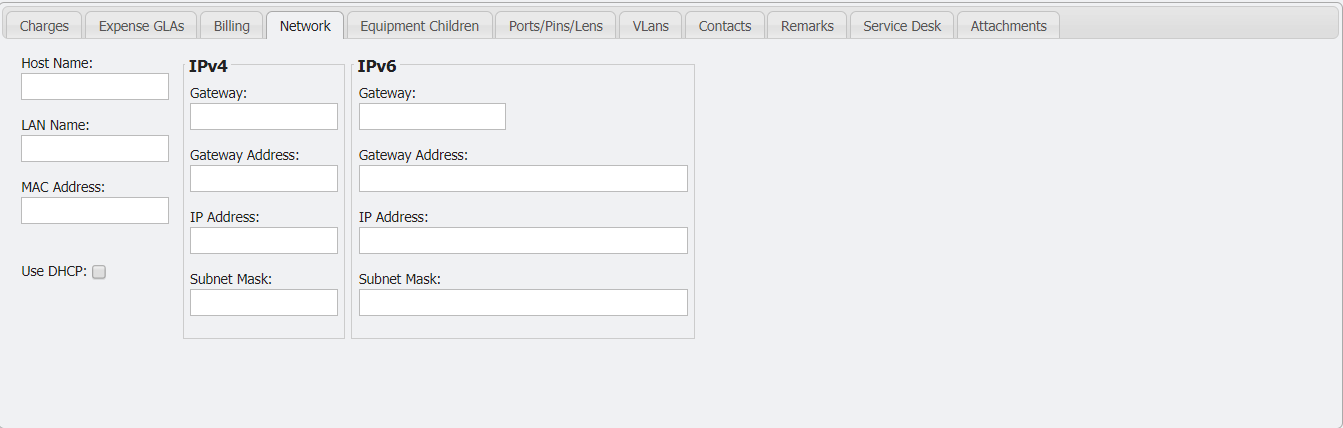Select the Attachments tab
This screenshot has height=428, width=1343.
(x=1008, y=26)
